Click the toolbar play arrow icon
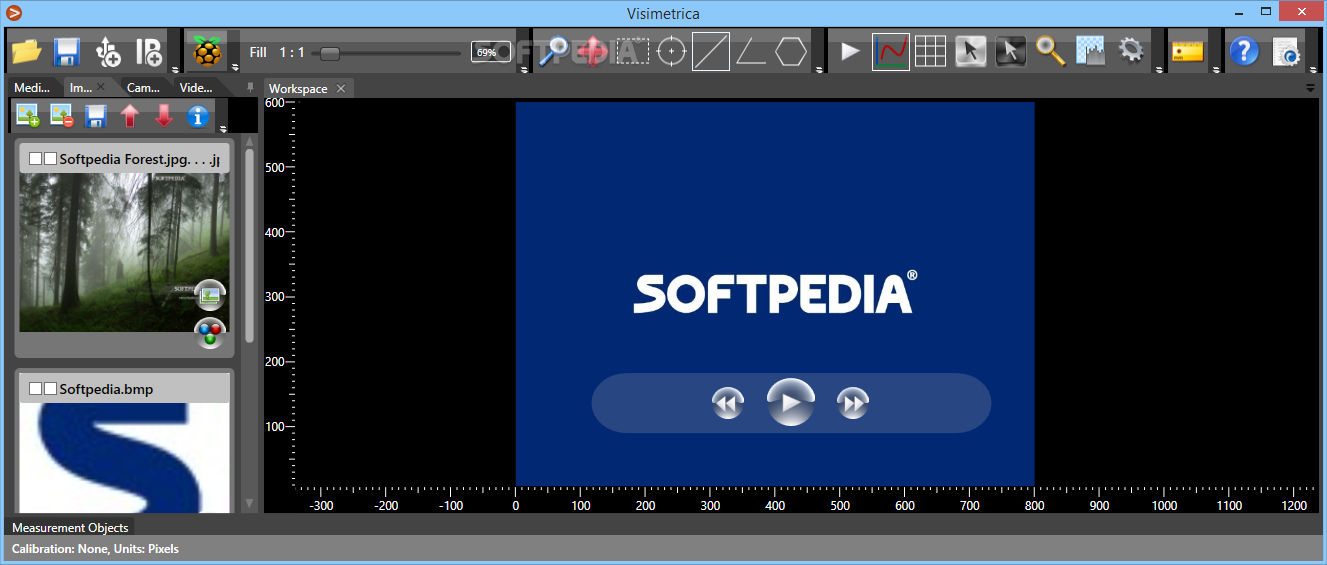 click(x=851, y=51)
